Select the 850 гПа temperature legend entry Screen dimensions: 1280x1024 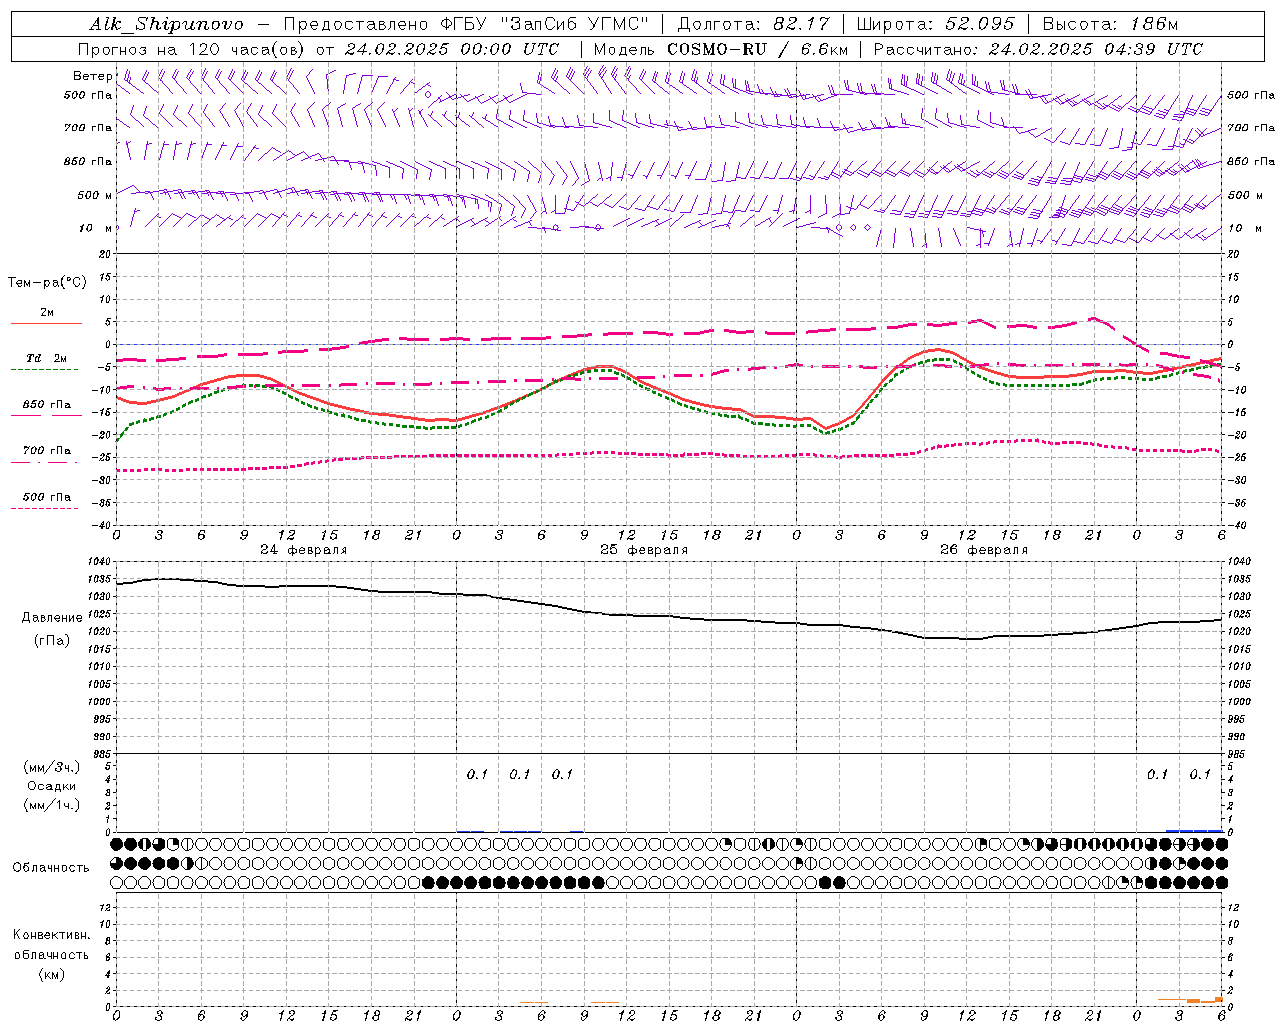point(46,405)
